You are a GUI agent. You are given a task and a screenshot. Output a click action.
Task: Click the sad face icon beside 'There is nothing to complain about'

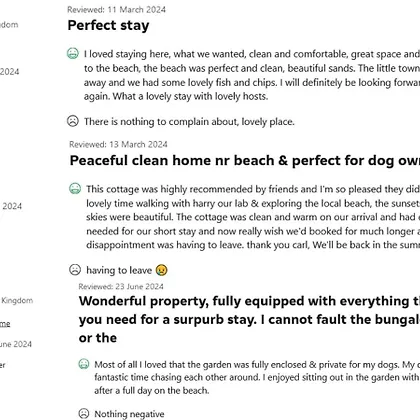coord(73,121)
